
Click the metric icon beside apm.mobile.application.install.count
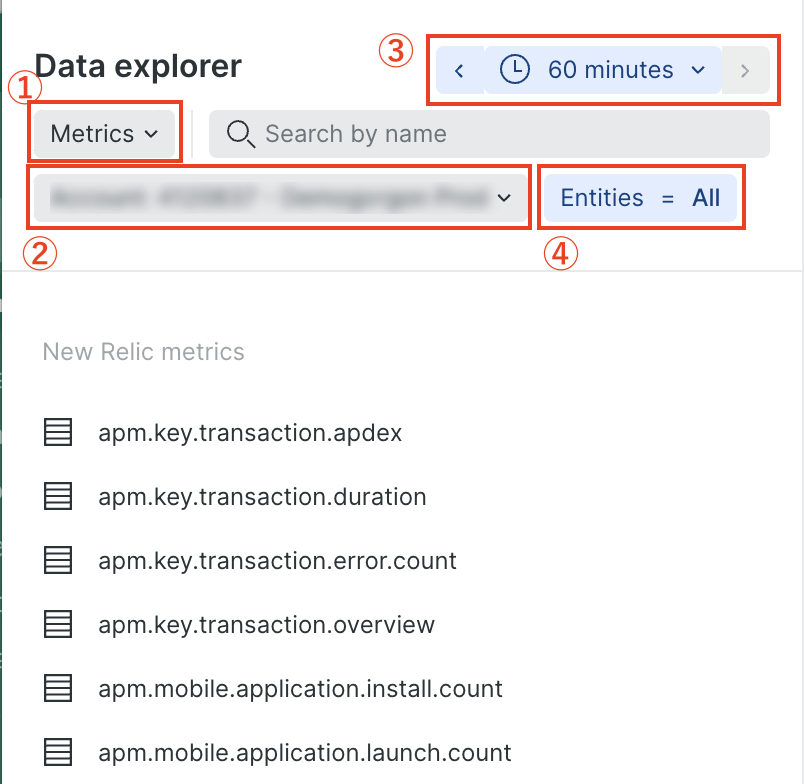point(57,688)
